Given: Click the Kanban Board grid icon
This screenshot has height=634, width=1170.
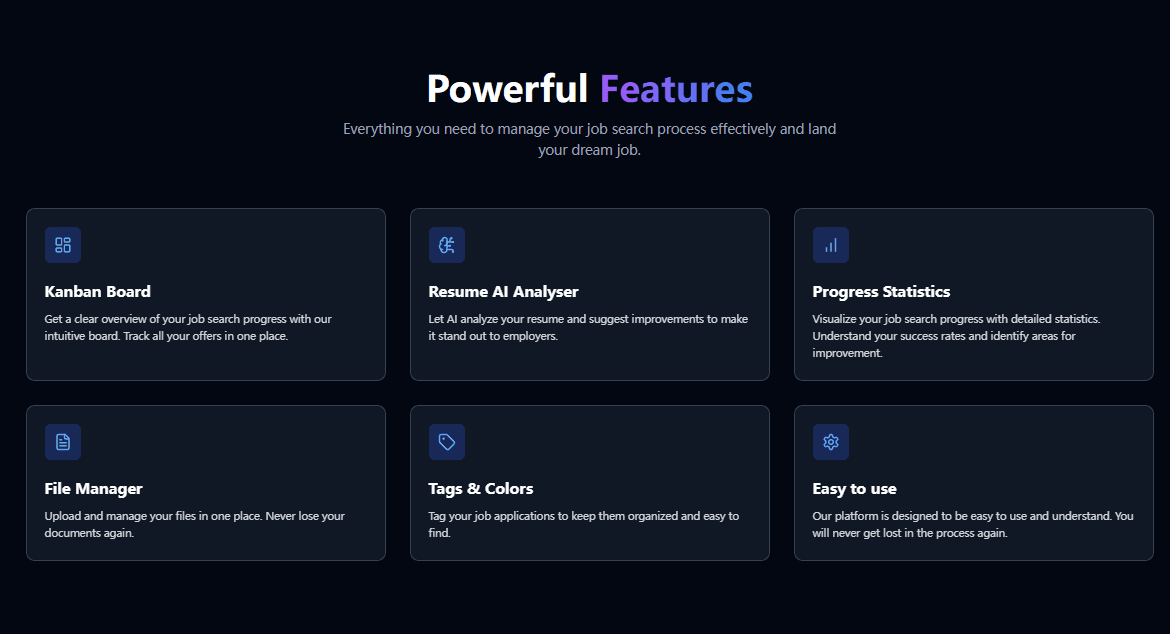Looking at the screenshot, I should [63, 245].
